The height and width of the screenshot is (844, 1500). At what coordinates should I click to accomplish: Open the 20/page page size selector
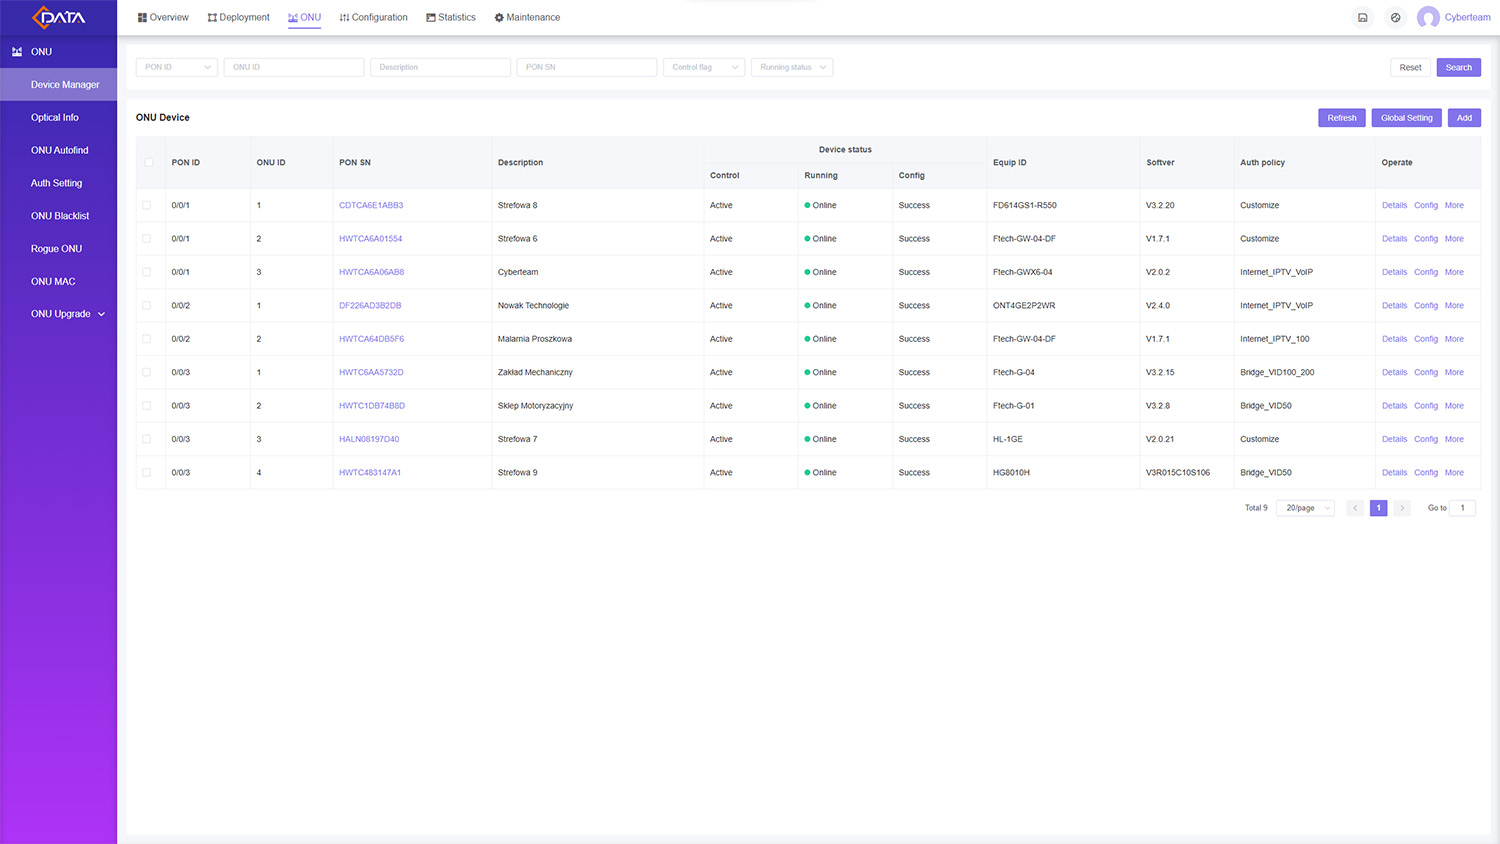[x=1305, y=508]
